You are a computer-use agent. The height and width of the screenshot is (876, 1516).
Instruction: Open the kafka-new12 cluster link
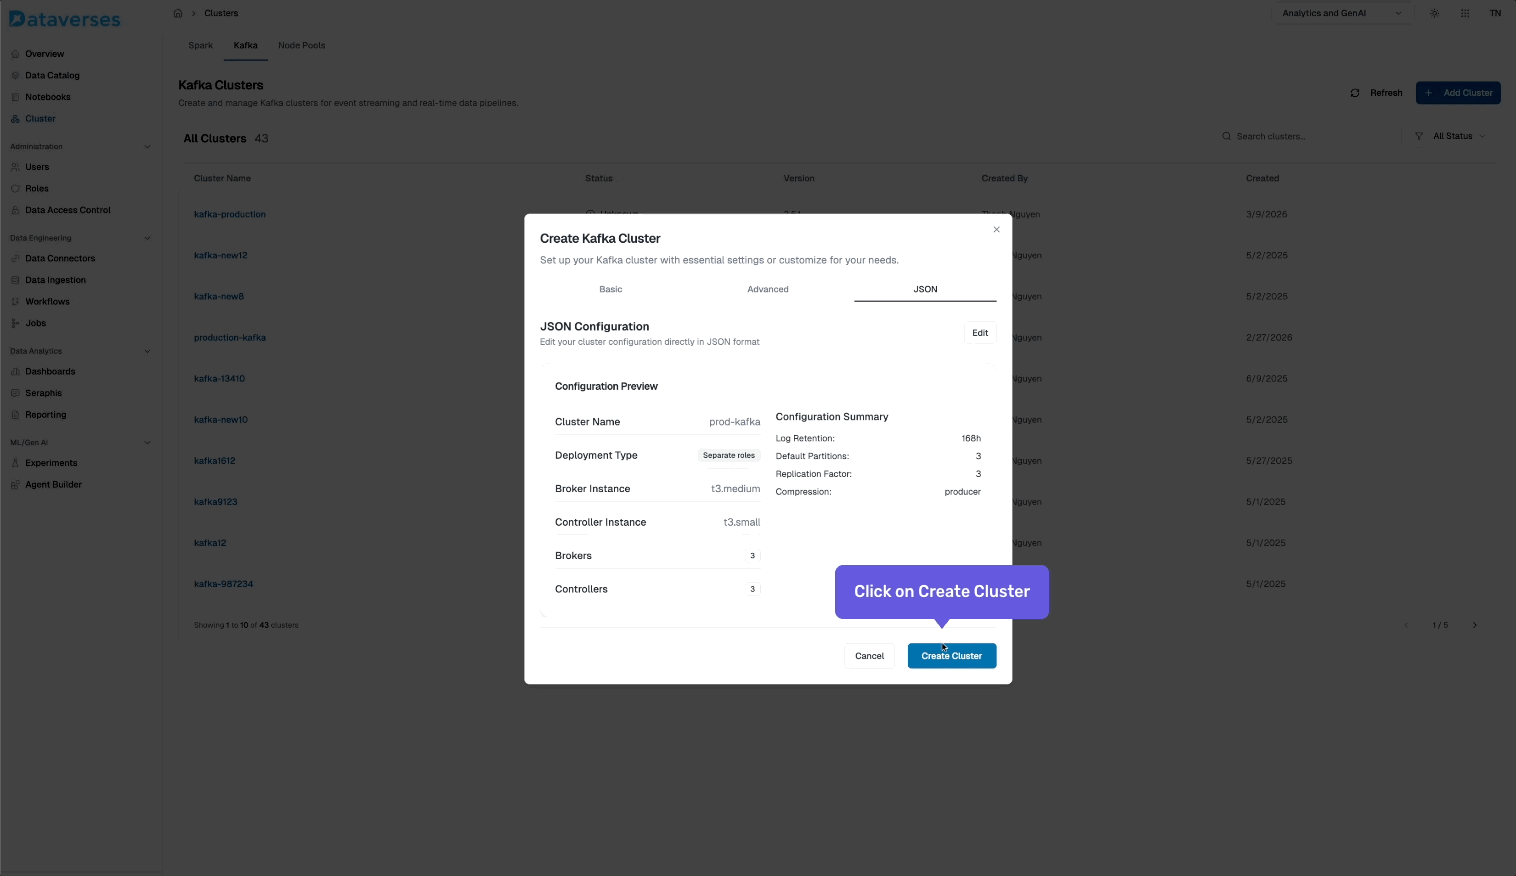pos(220,255)
